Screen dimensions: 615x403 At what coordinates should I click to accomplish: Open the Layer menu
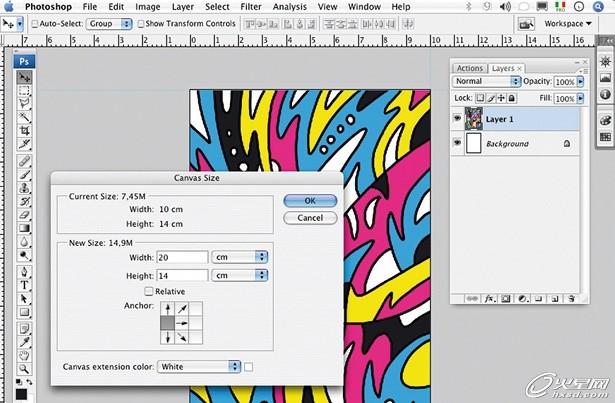183,7
